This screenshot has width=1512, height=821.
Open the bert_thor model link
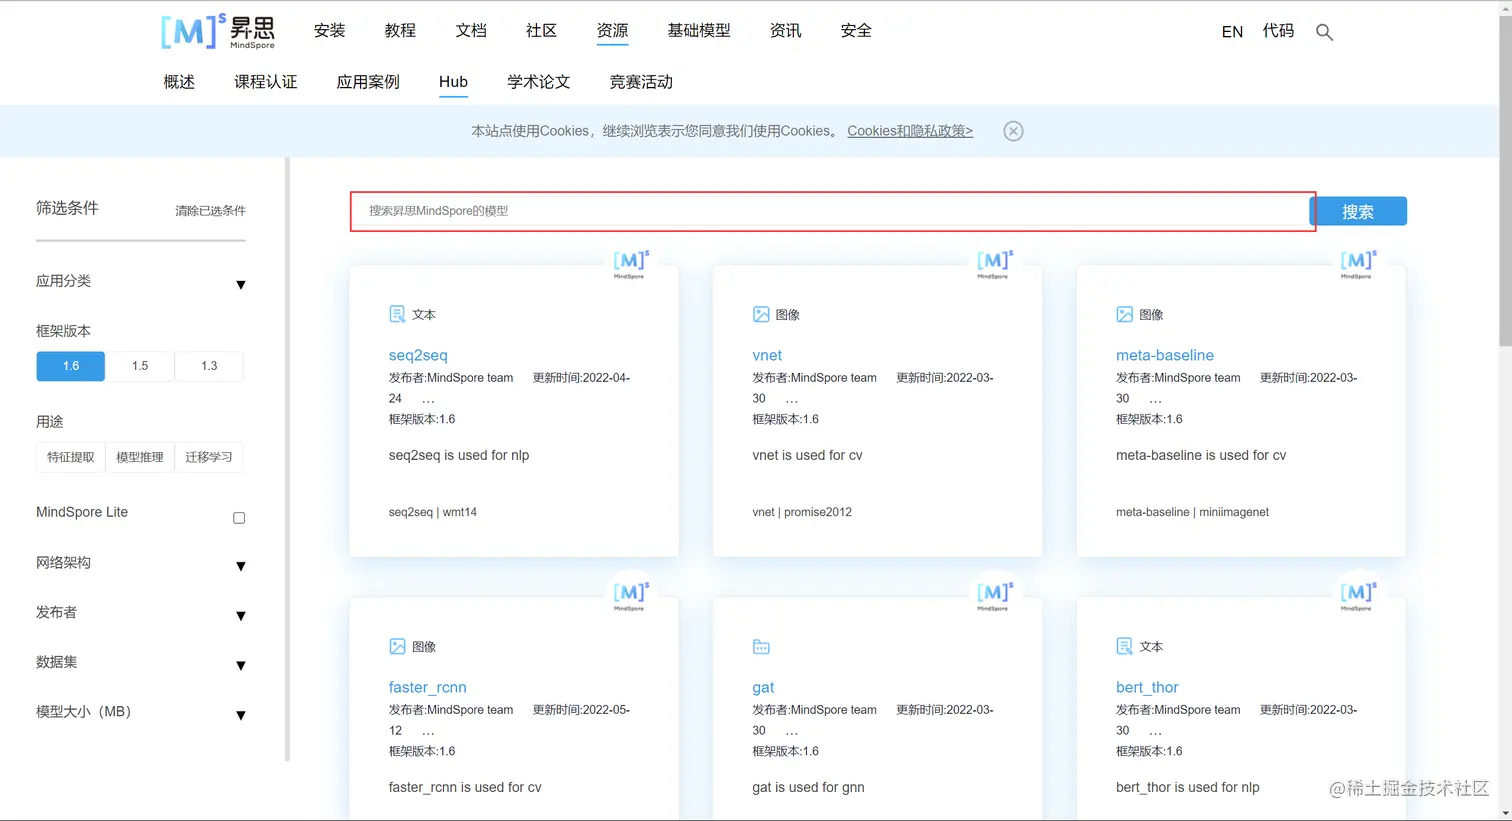[x=1147, y=687]
